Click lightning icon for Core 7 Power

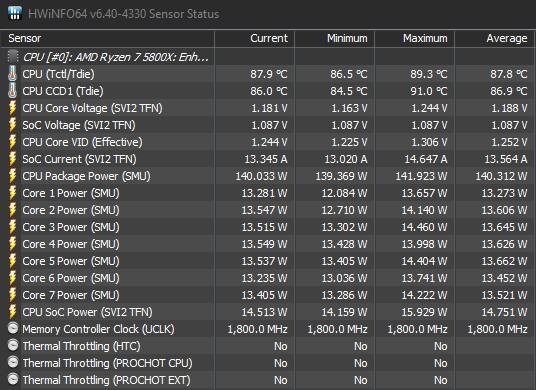tap(13, 295)
